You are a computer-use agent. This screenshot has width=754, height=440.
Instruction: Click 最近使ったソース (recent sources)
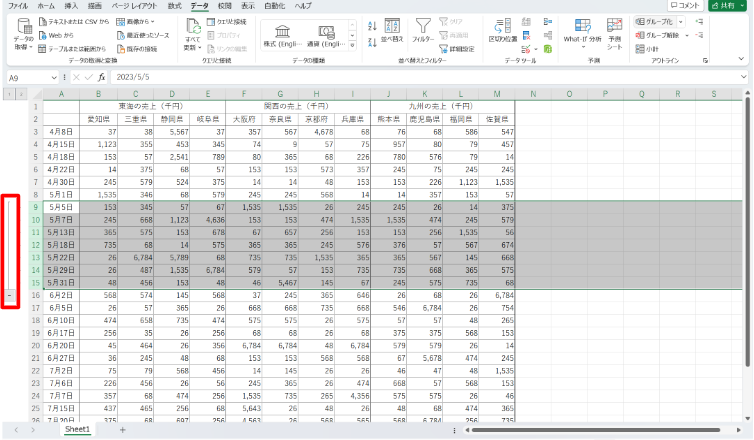[143, 35]
